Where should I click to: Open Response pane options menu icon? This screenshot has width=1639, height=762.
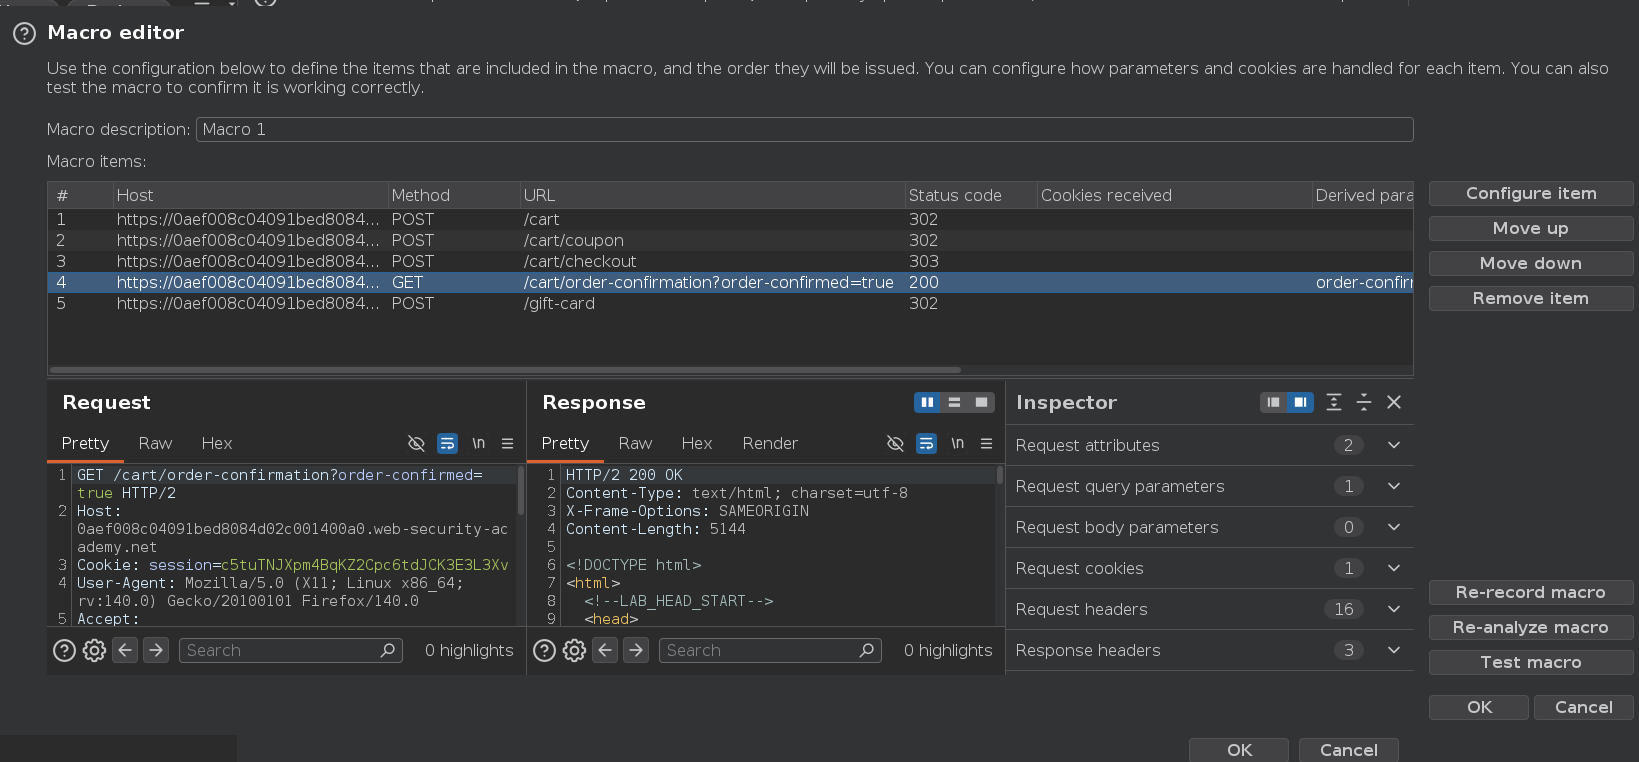click(986, 443)
